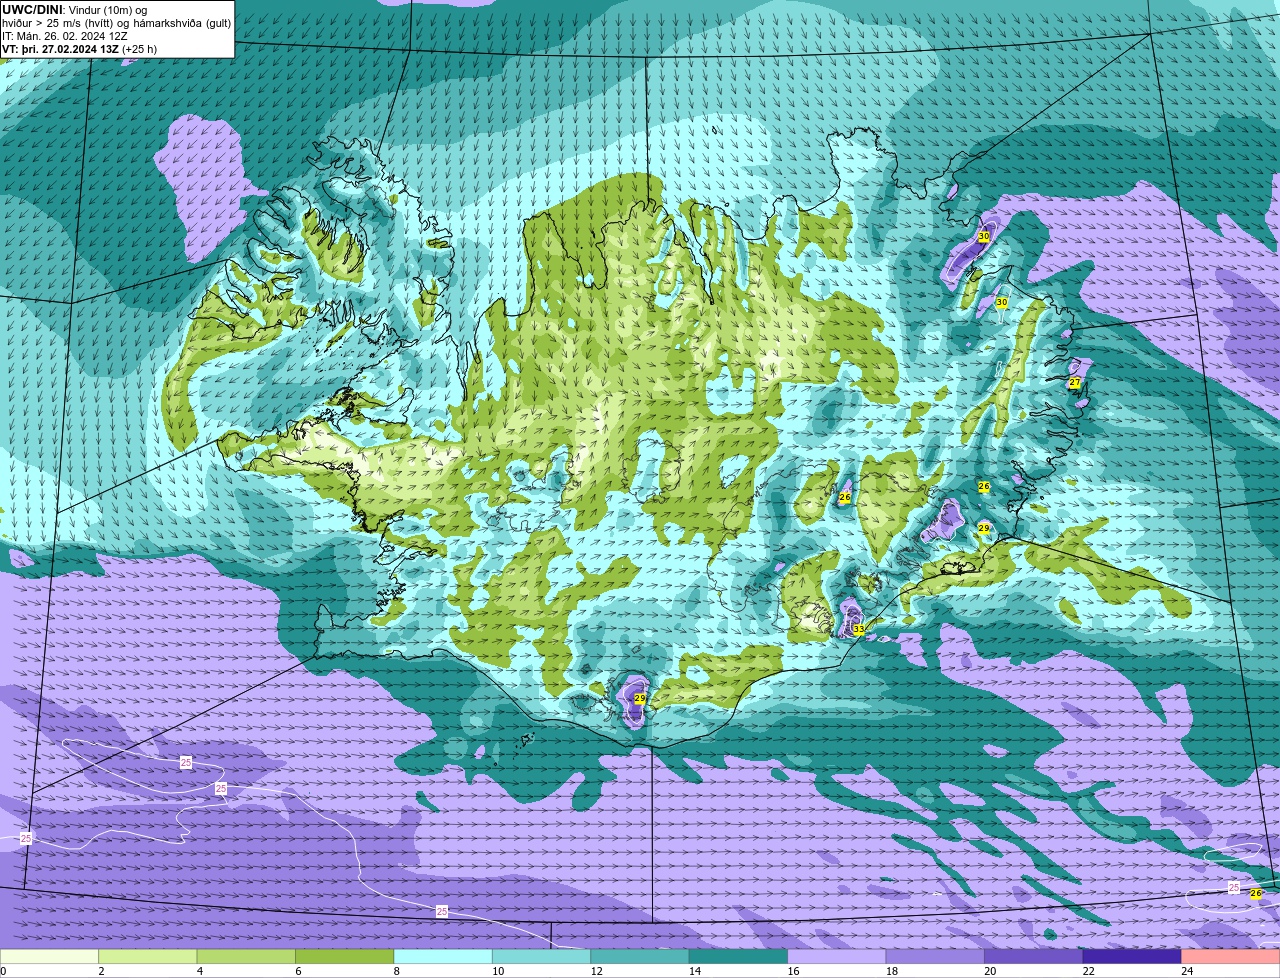
Task: Pick the 2–4 m/s legend color swatch
Action: pyautogui.click(x=148, y=957)
